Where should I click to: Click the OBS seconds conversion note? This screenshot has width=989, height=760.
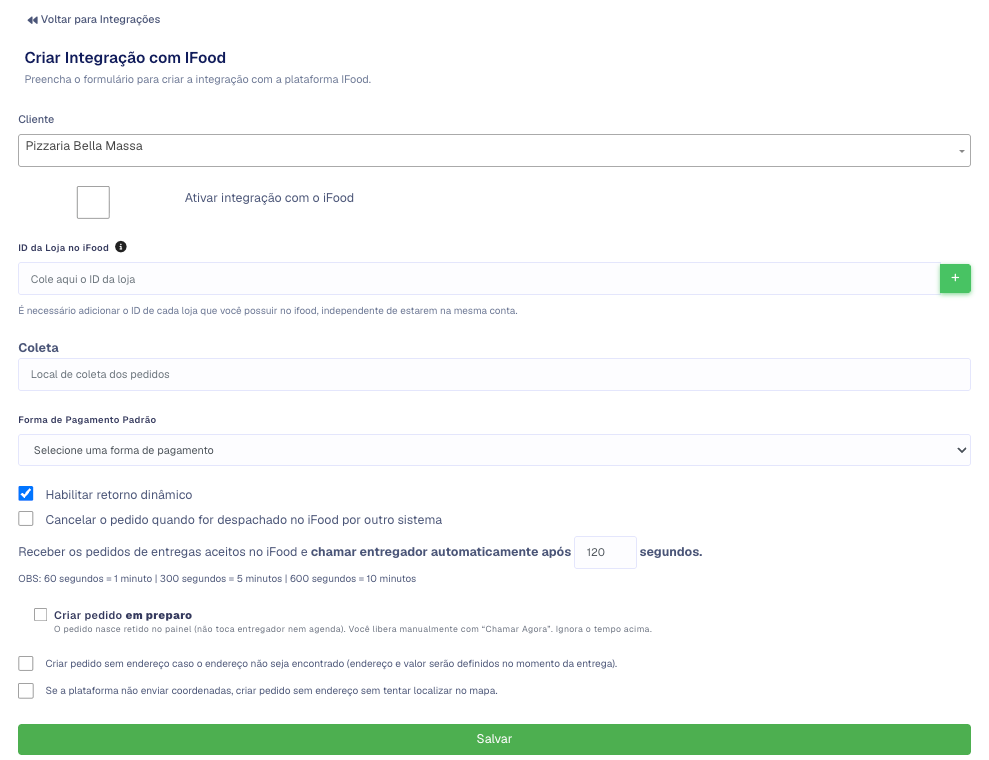(x=217, y=579)
